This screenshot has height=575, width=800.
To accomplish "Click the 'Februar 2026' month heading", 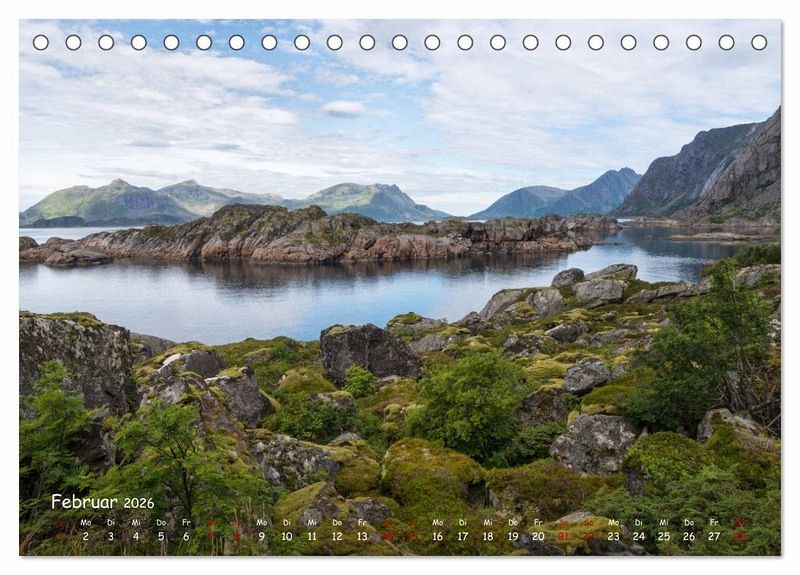I will pos(103,502).
